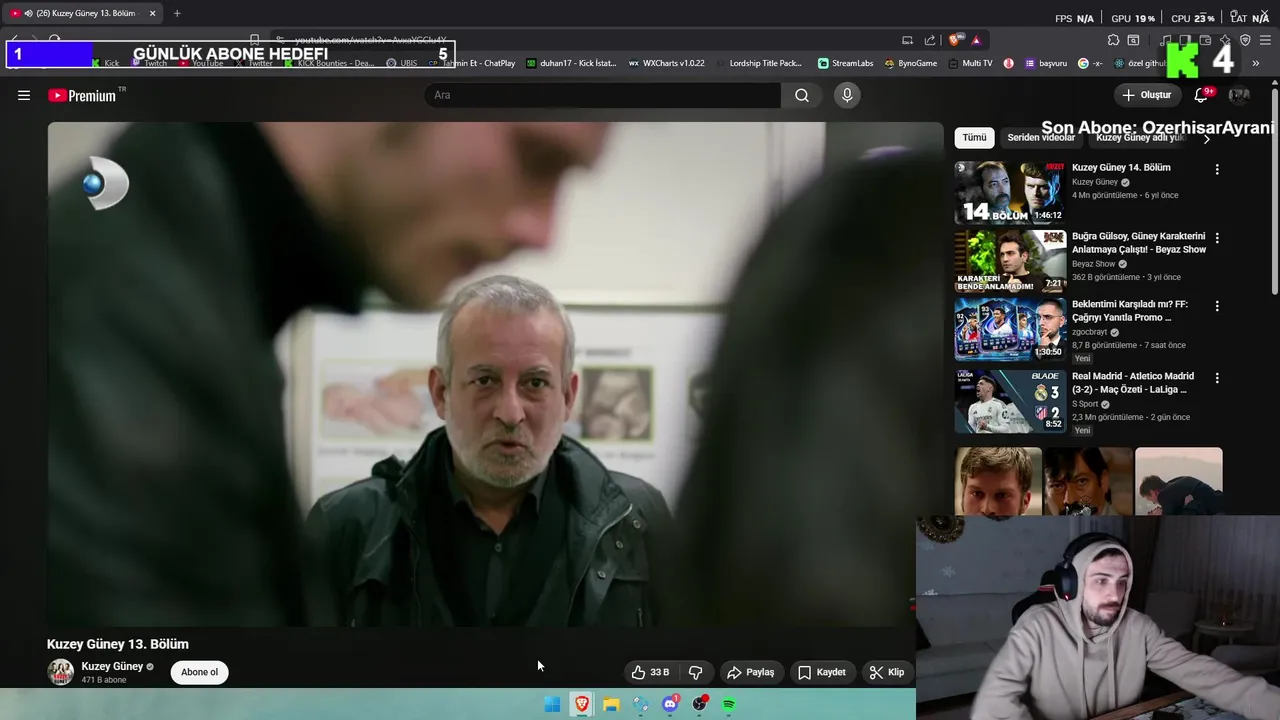Click the magnifier search button
This screenshot has width=1280, height=720.
(802, 95)
